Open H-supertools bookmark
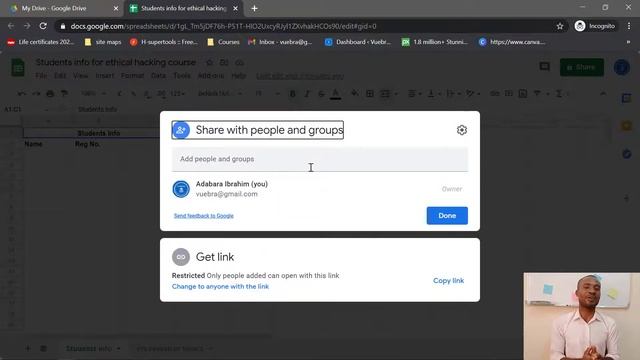The image size is (640, 360). (164, 42)
